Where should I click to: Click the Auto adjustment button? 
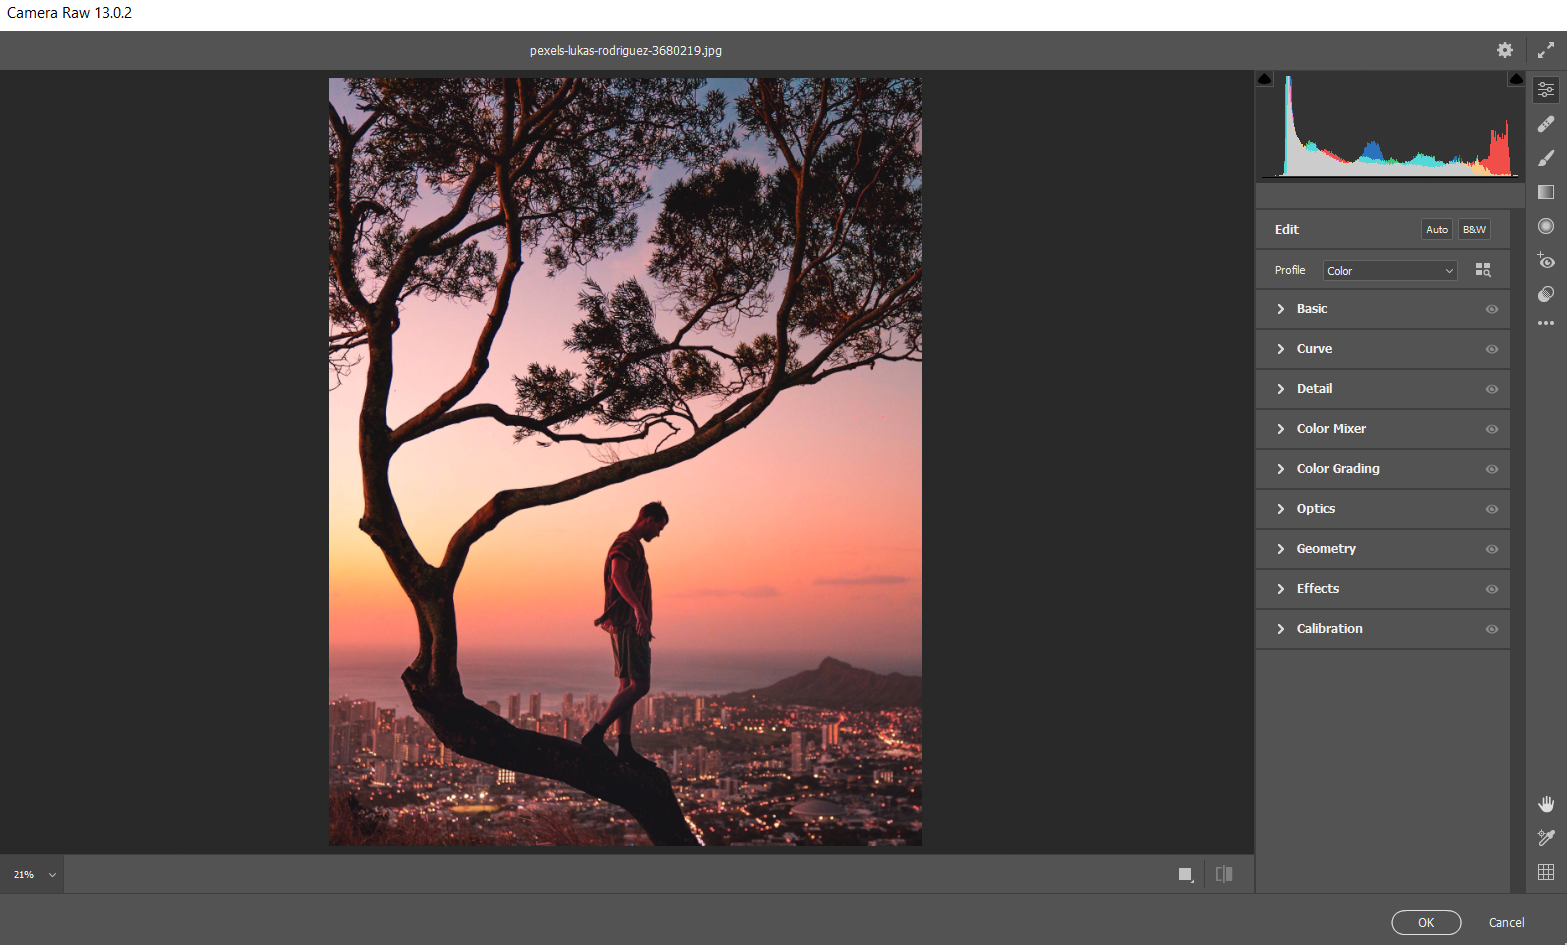click(x=1436, y=229)
